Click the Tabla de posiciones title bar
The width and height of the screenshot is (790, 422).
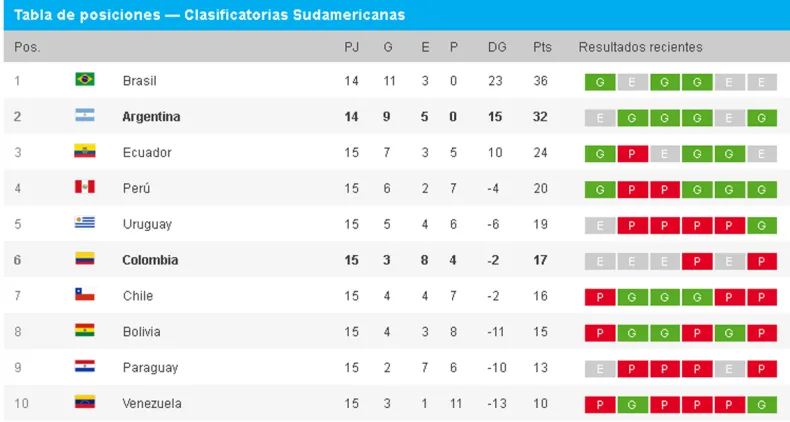click(x=397, y=15)
